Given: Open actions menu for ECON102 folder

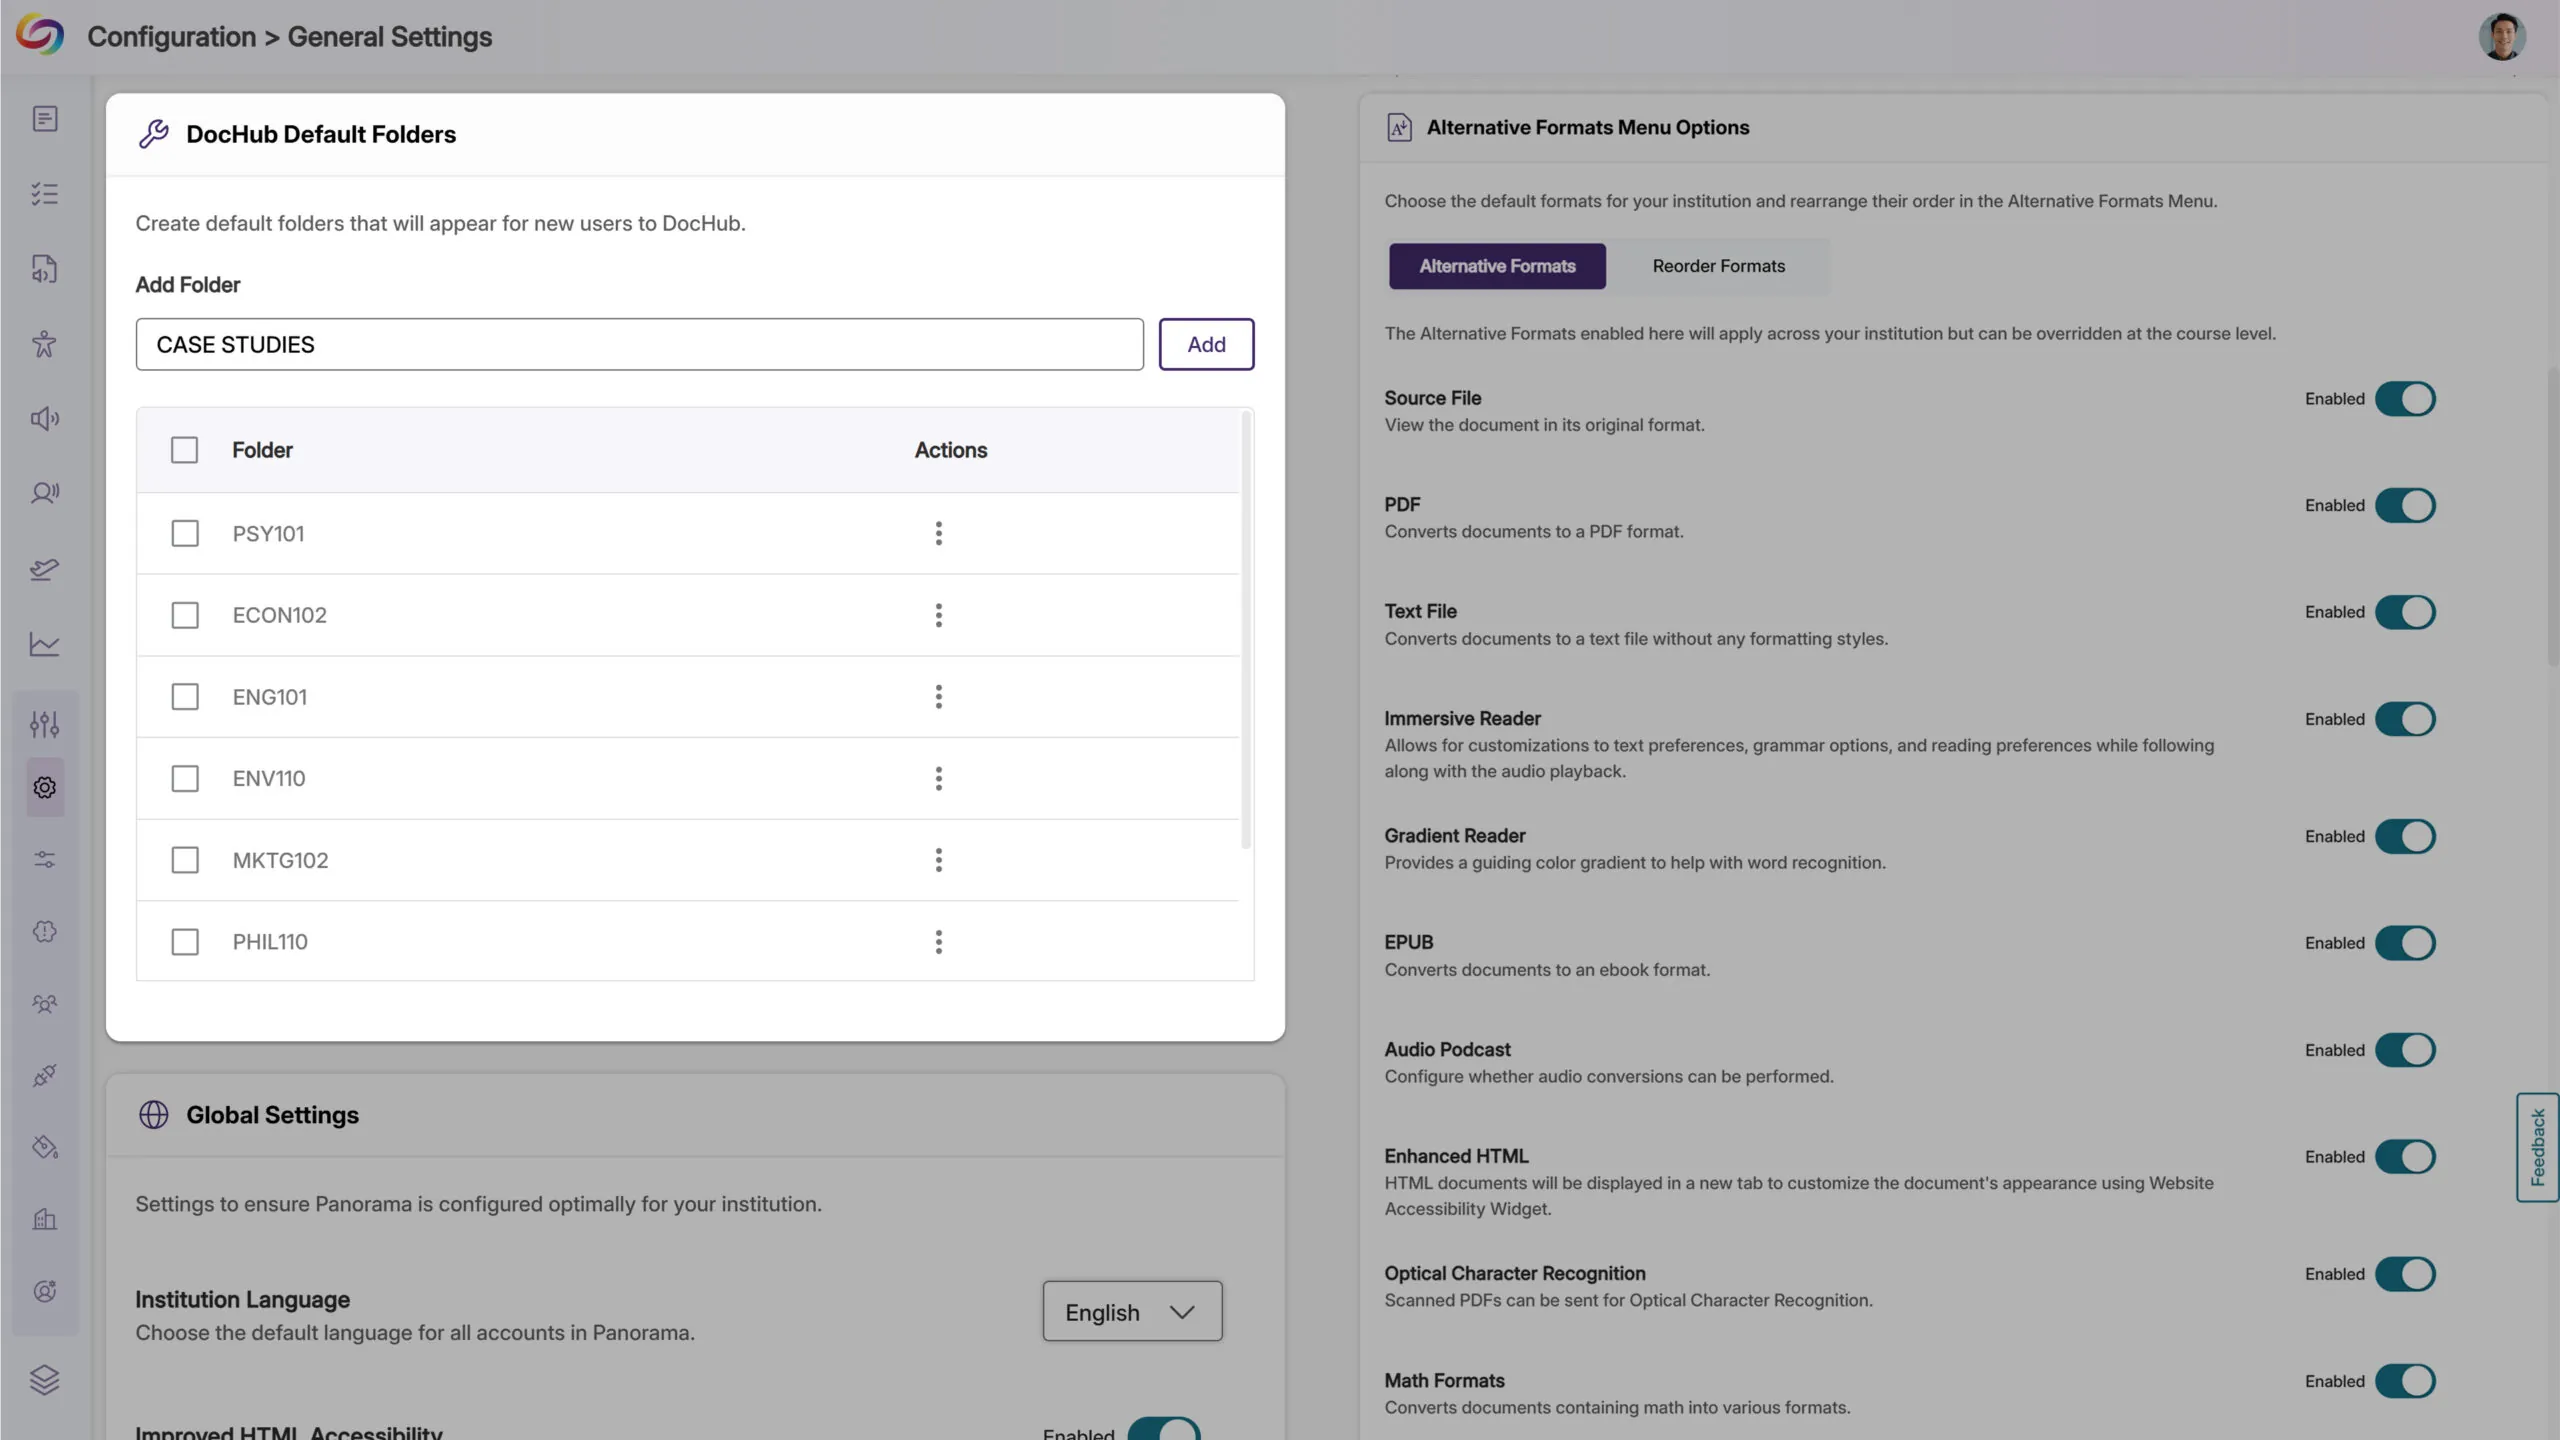Looking at the screenshot, I should coord(938,615).
